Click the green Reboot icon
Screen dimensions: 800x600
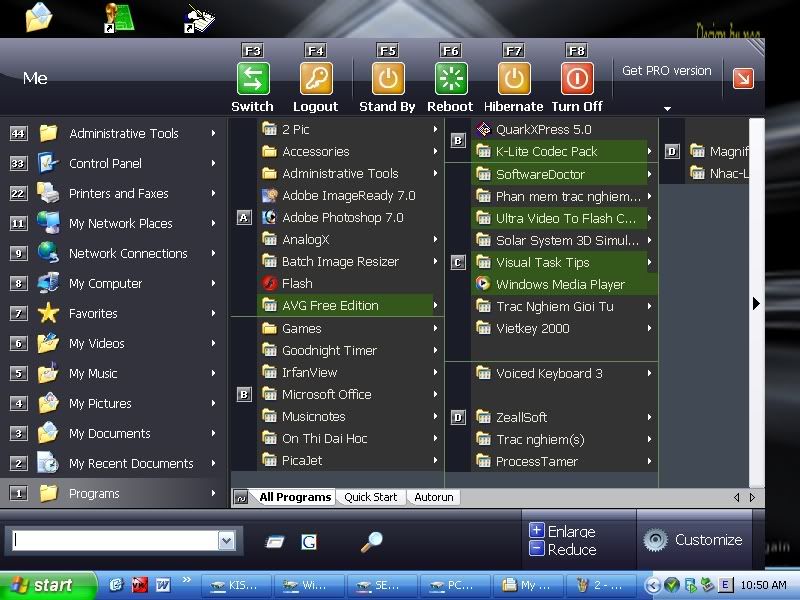pyautogui.click(x=451, y=79)
